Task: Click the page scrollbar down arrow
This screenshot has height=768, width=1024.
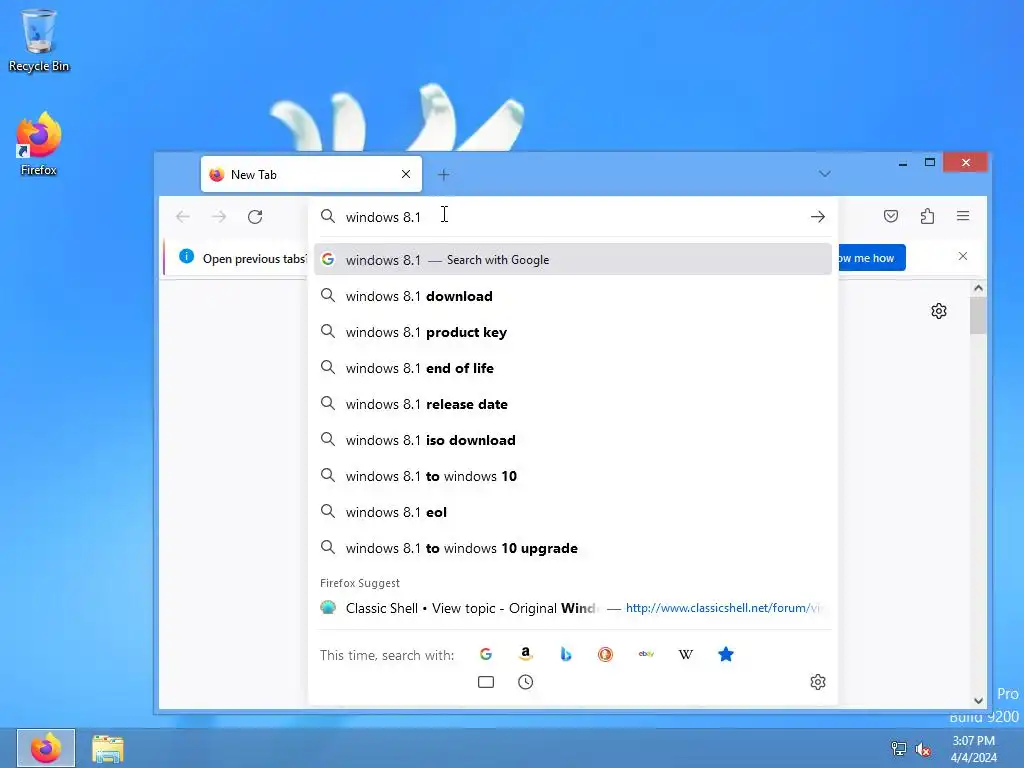Action: [978, 700]
